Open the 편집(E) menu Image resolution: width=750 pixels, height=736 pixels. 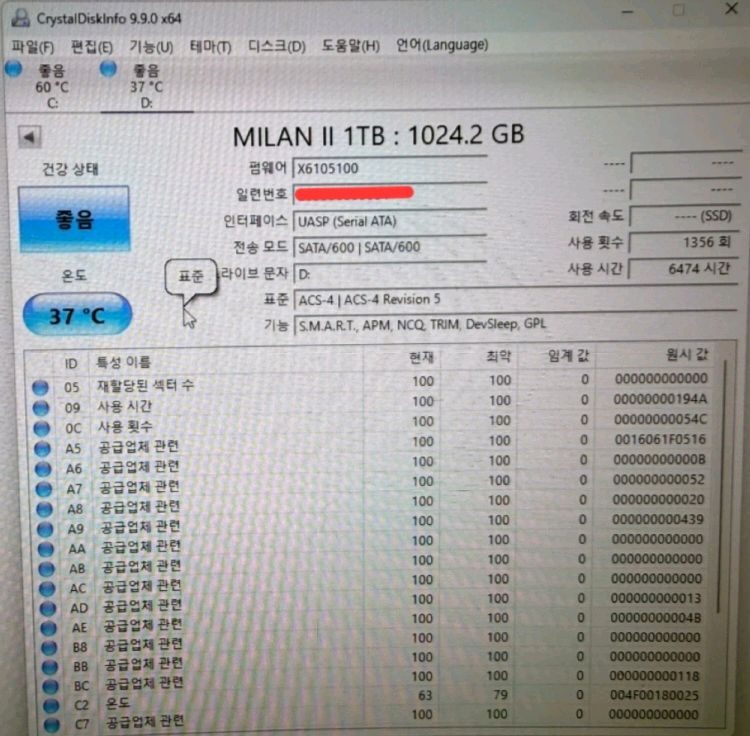click(92, 47)
